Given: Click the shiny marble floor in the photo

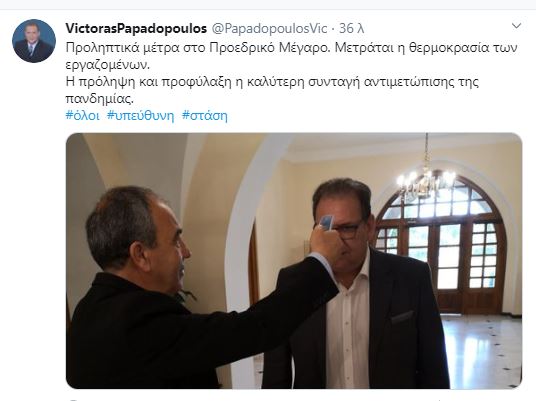Looking at the screenshot, I should coord(482,350).
